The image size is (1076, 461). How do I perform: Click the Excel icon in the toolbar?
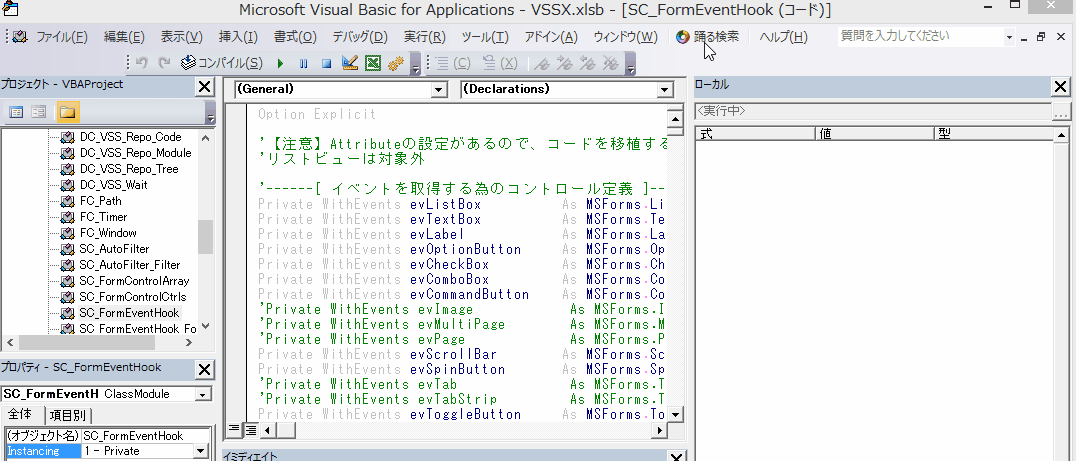click(x=372, y=63)
